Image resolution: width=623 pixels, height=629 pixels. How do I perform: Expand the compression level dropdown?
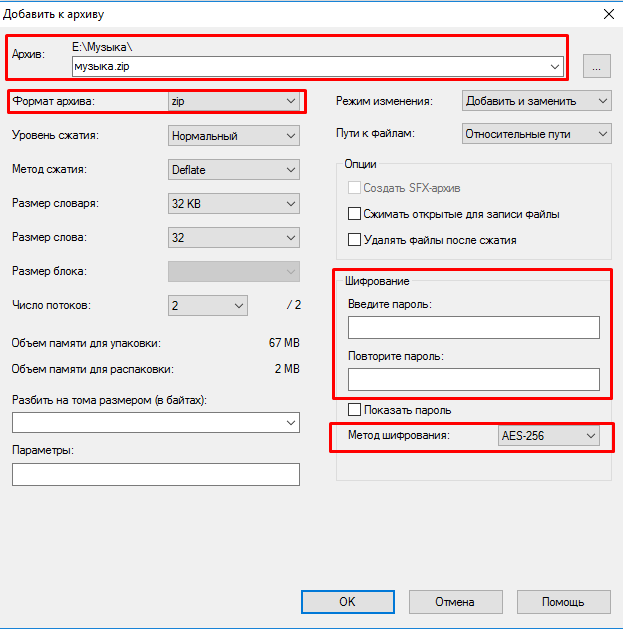pos(235,136)
